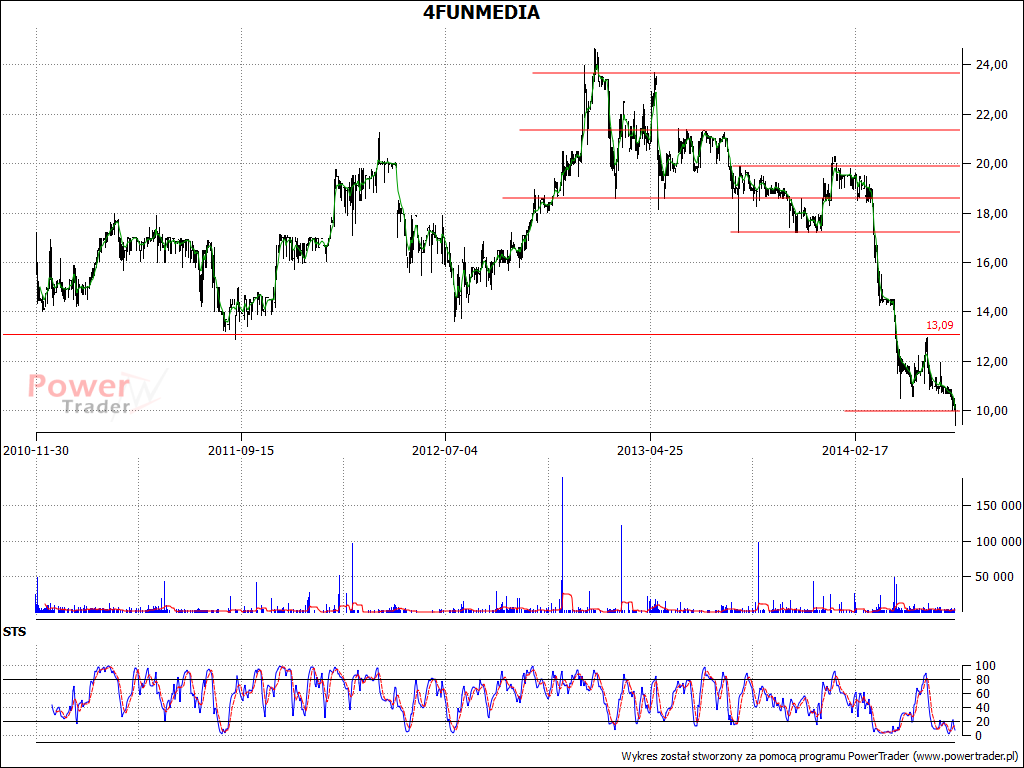Click the 12,00 price axis label
Screen dimensions: 1024x768
[991, 362]
